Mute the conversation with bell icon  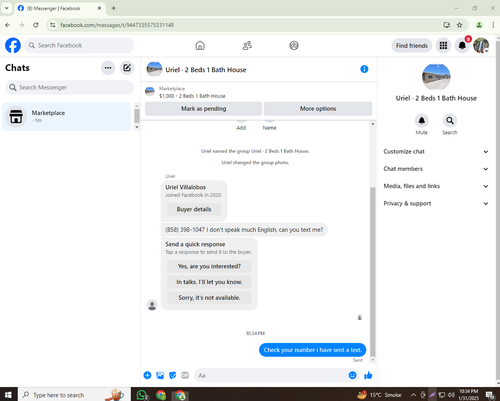[422, 120]
